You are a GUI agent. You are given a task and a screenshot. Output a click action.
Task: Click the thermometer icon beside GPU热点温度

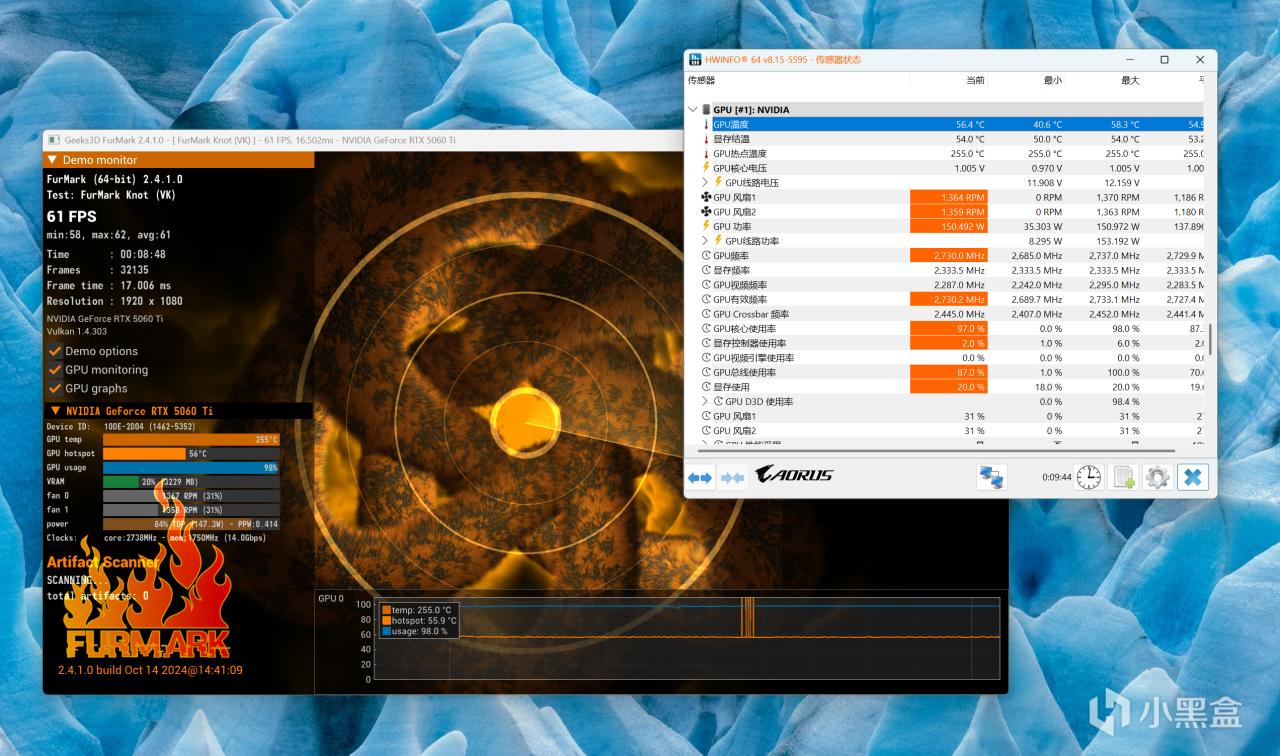(x=706, y=154)
